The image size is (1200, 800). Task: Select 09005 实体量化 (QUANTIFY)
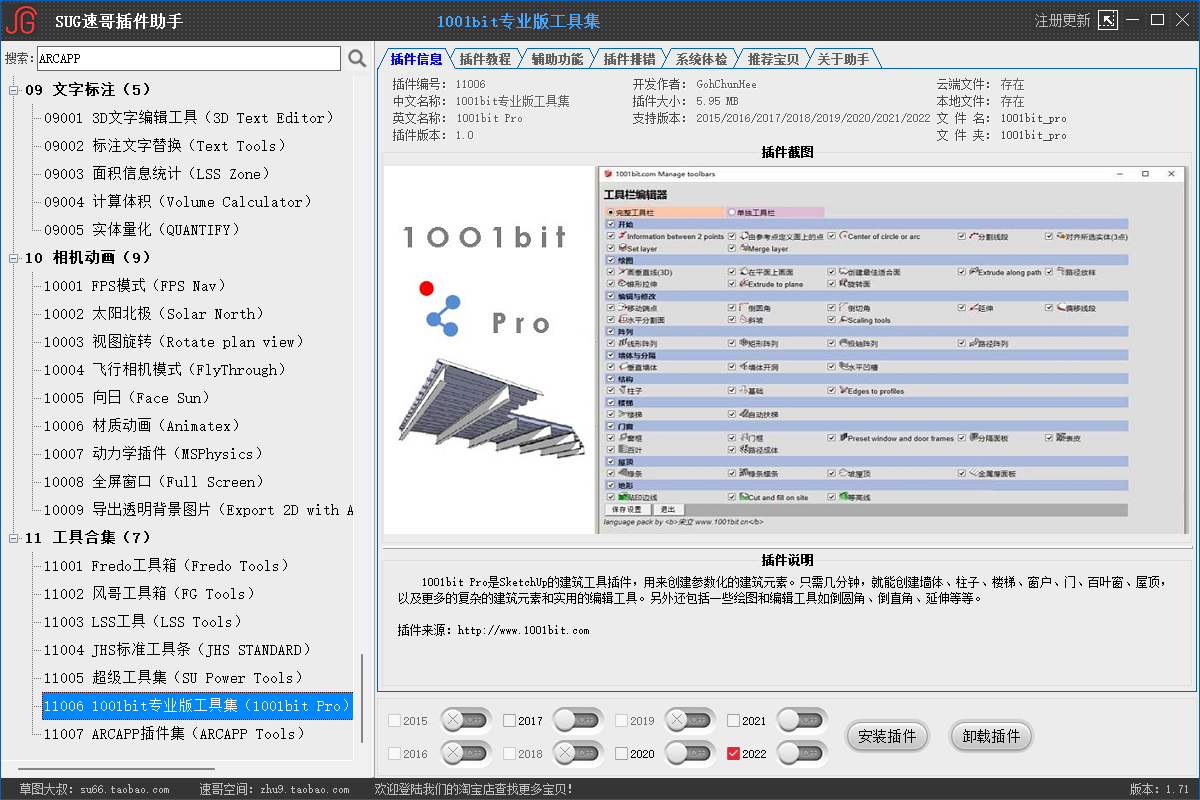(x=142, y=230)
